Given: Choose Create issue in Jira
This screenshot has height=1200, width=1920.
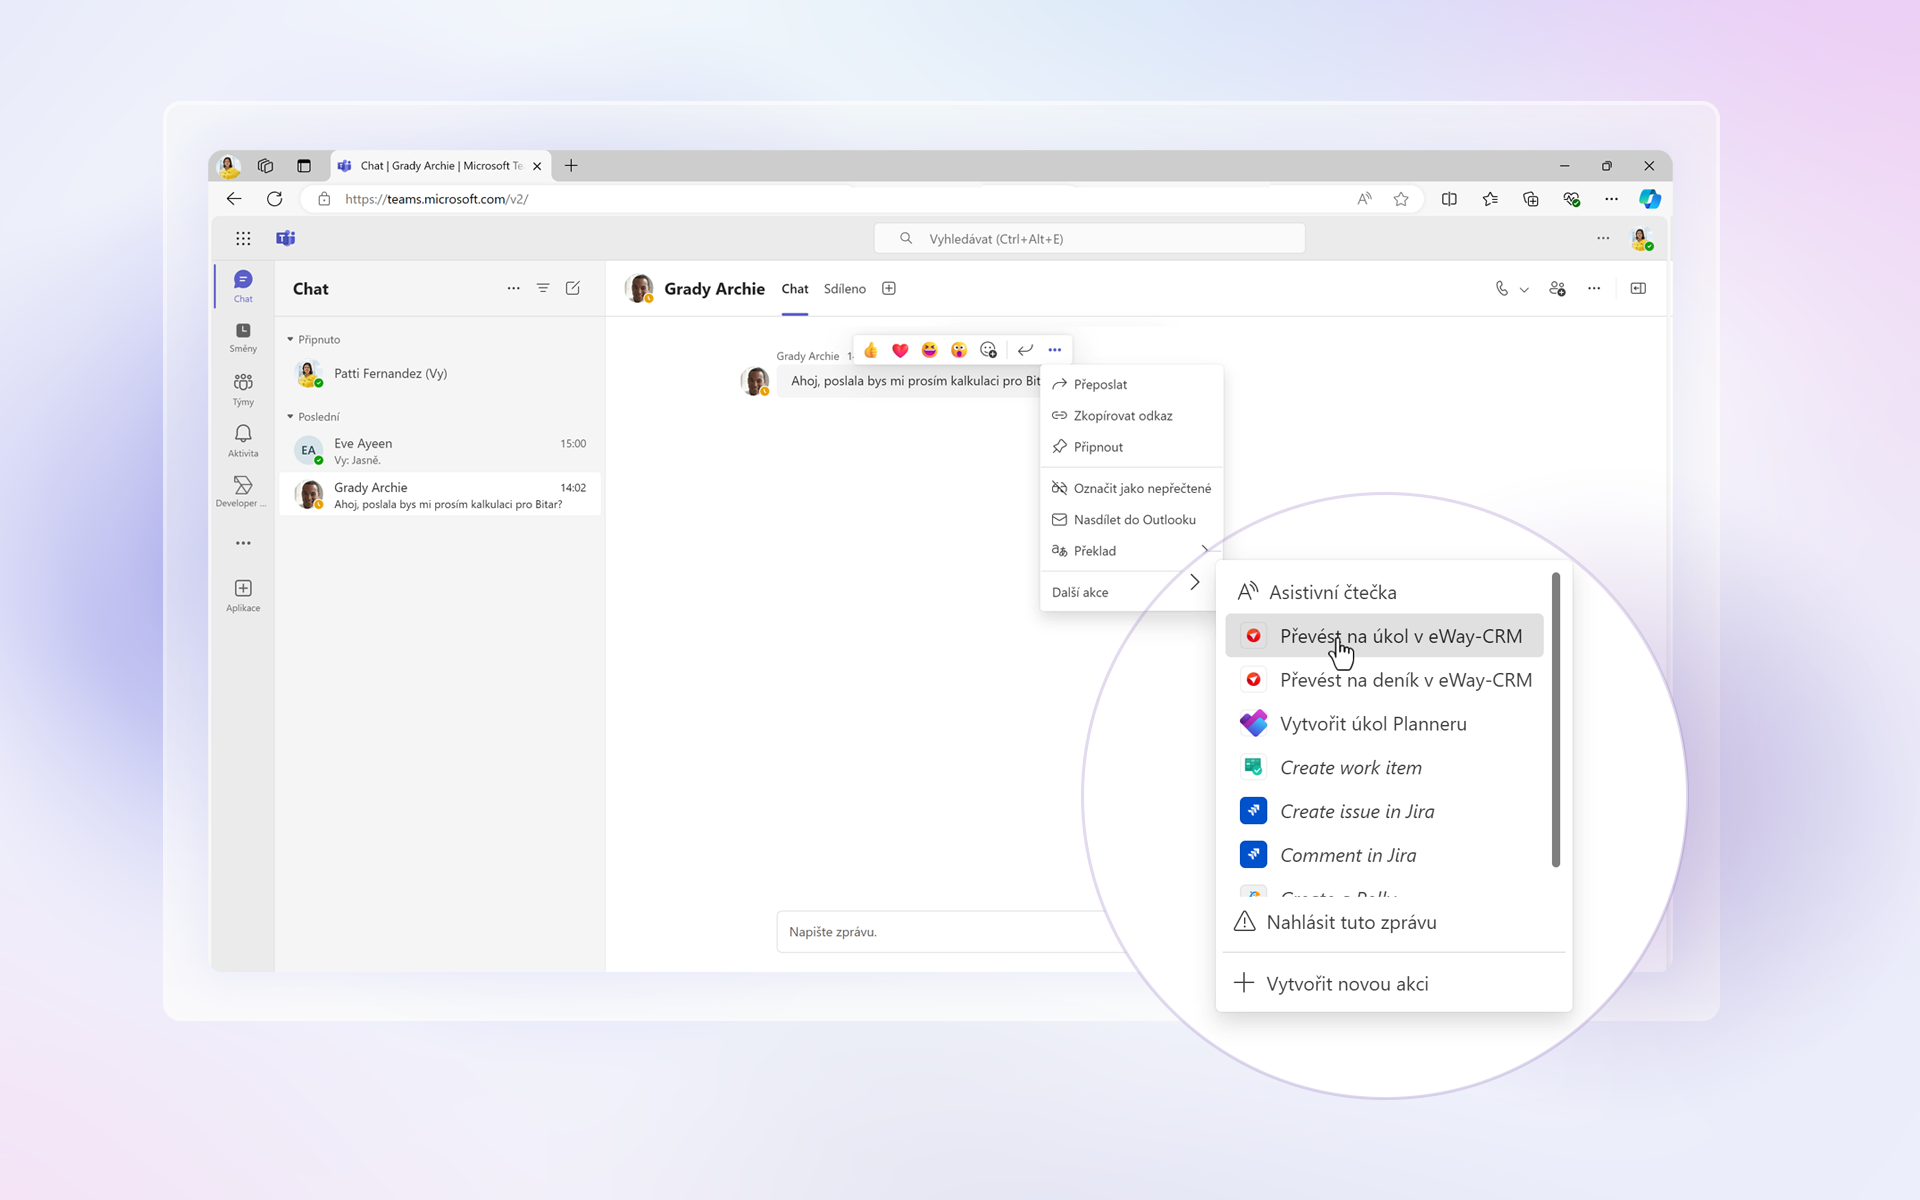Looking at the screenshot, I should pos(1385,812).
